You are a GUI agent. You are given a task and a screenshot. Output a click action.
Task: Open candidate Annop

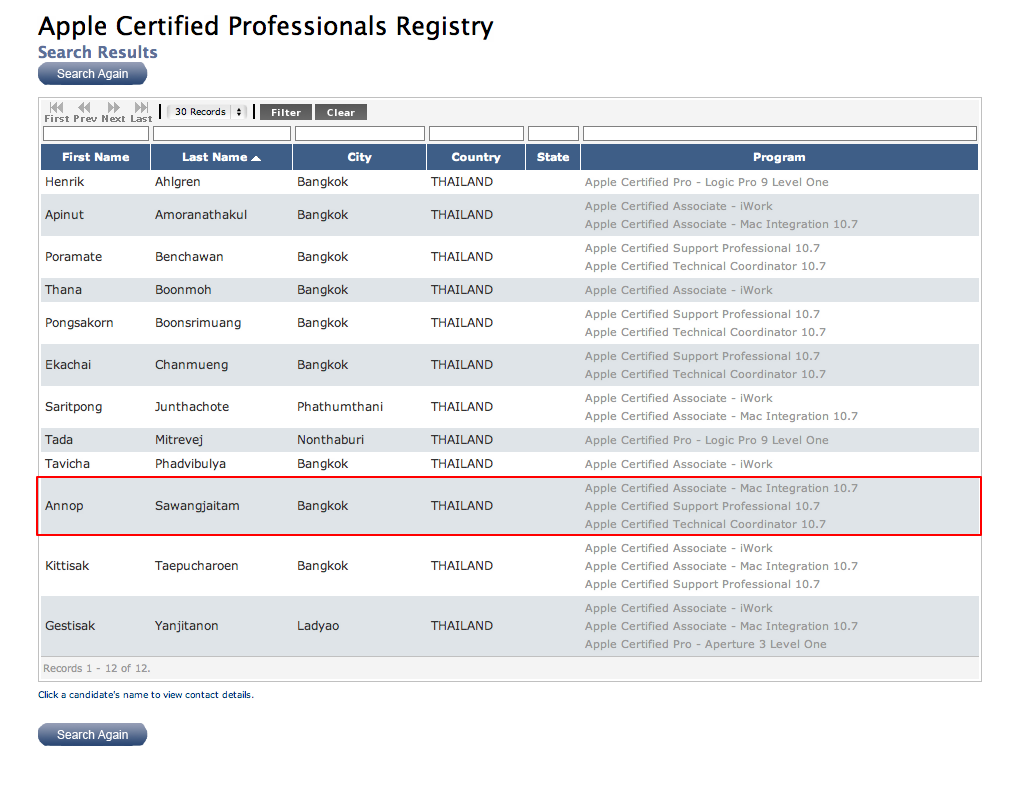point(64,506)
